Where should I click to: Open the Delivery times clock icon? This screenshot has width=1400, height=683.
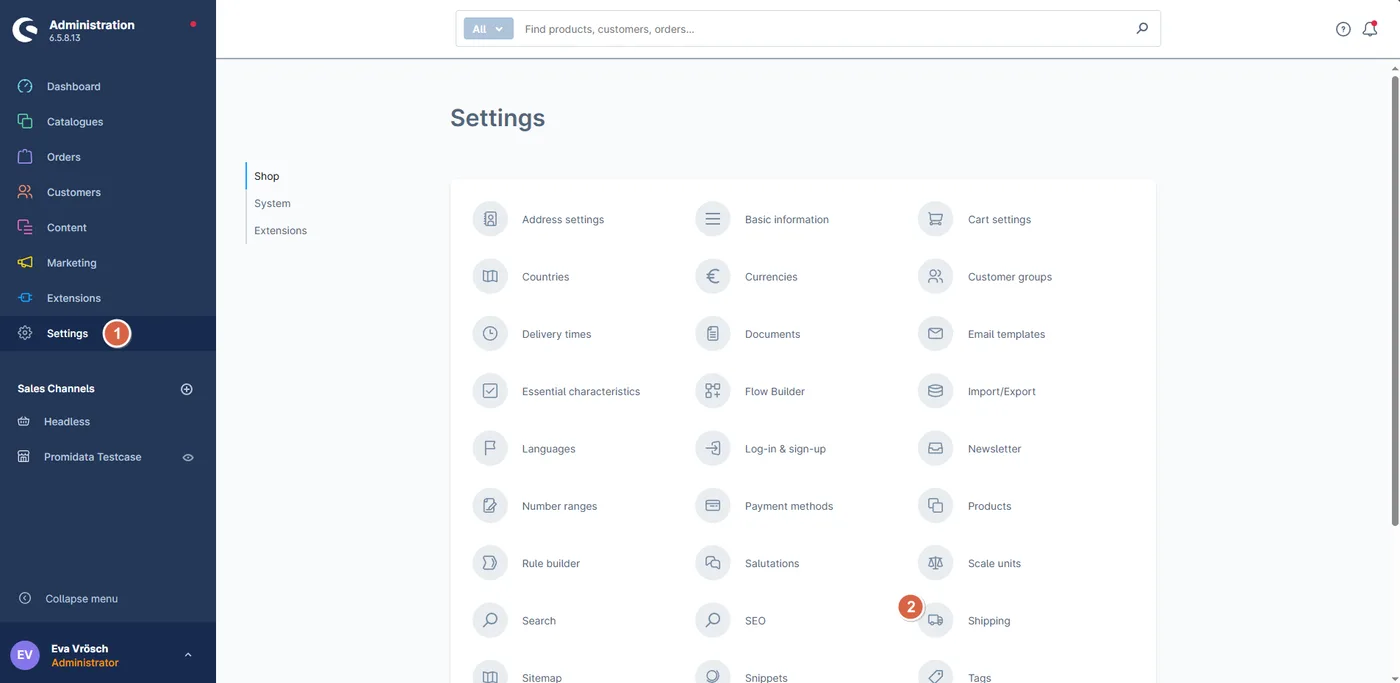(490, 334)
